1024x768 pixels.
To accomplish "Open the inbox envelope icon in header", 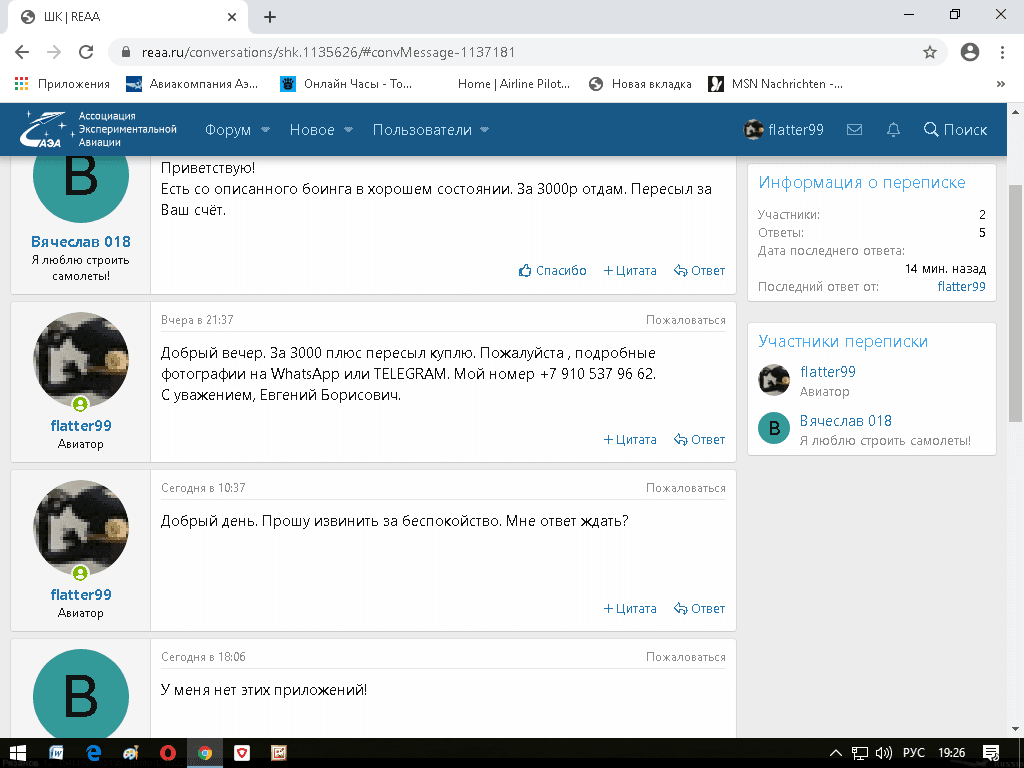I will [854, 130].
